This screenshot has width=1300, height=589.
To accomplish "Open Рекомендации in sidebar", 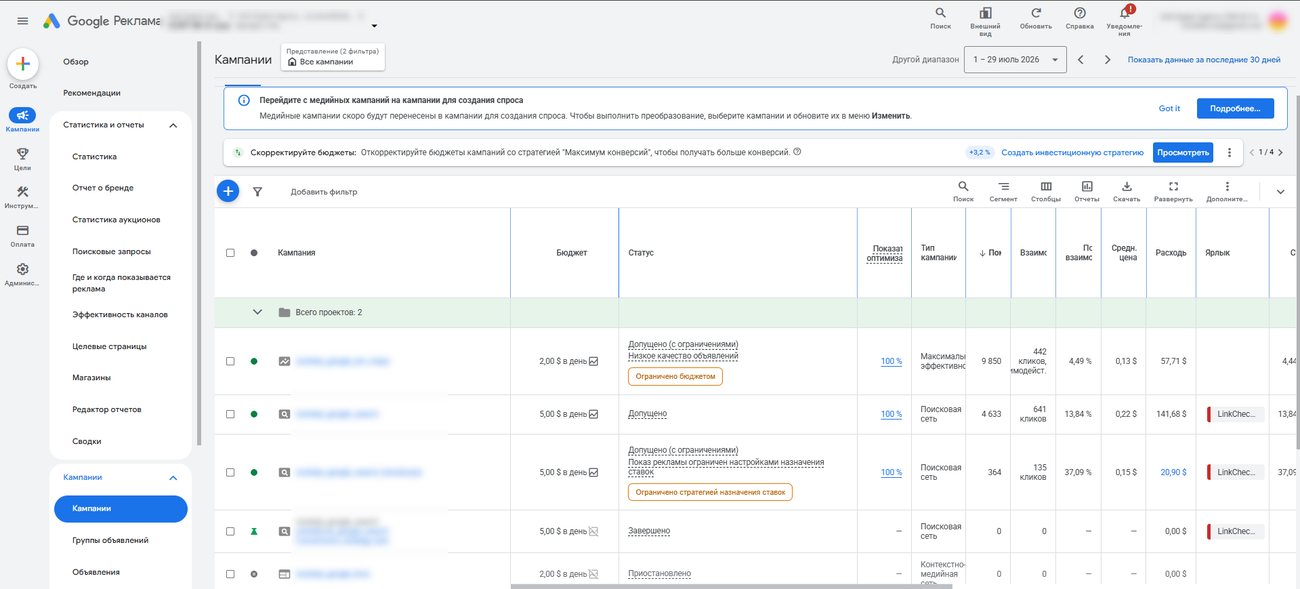I will pyautogui.click(x=92, y=93).
